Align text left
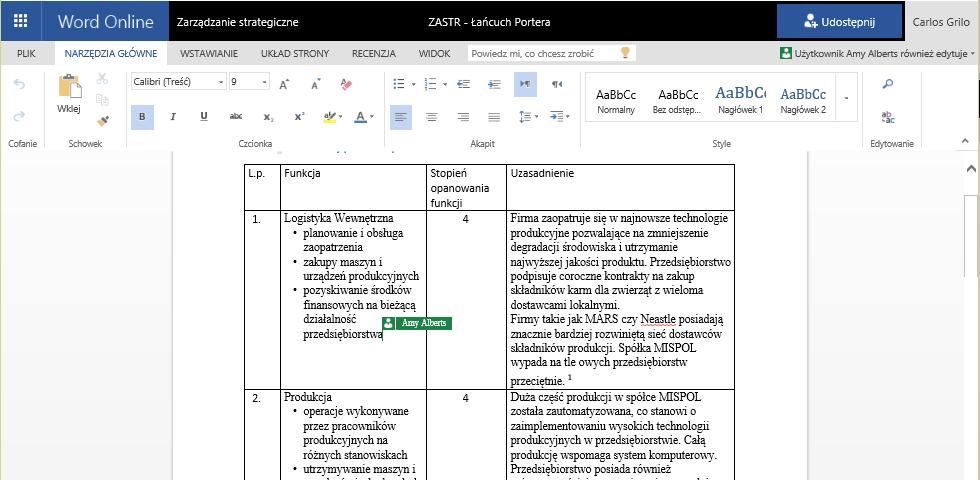This screenshot has height=480, width=980. 401,117
